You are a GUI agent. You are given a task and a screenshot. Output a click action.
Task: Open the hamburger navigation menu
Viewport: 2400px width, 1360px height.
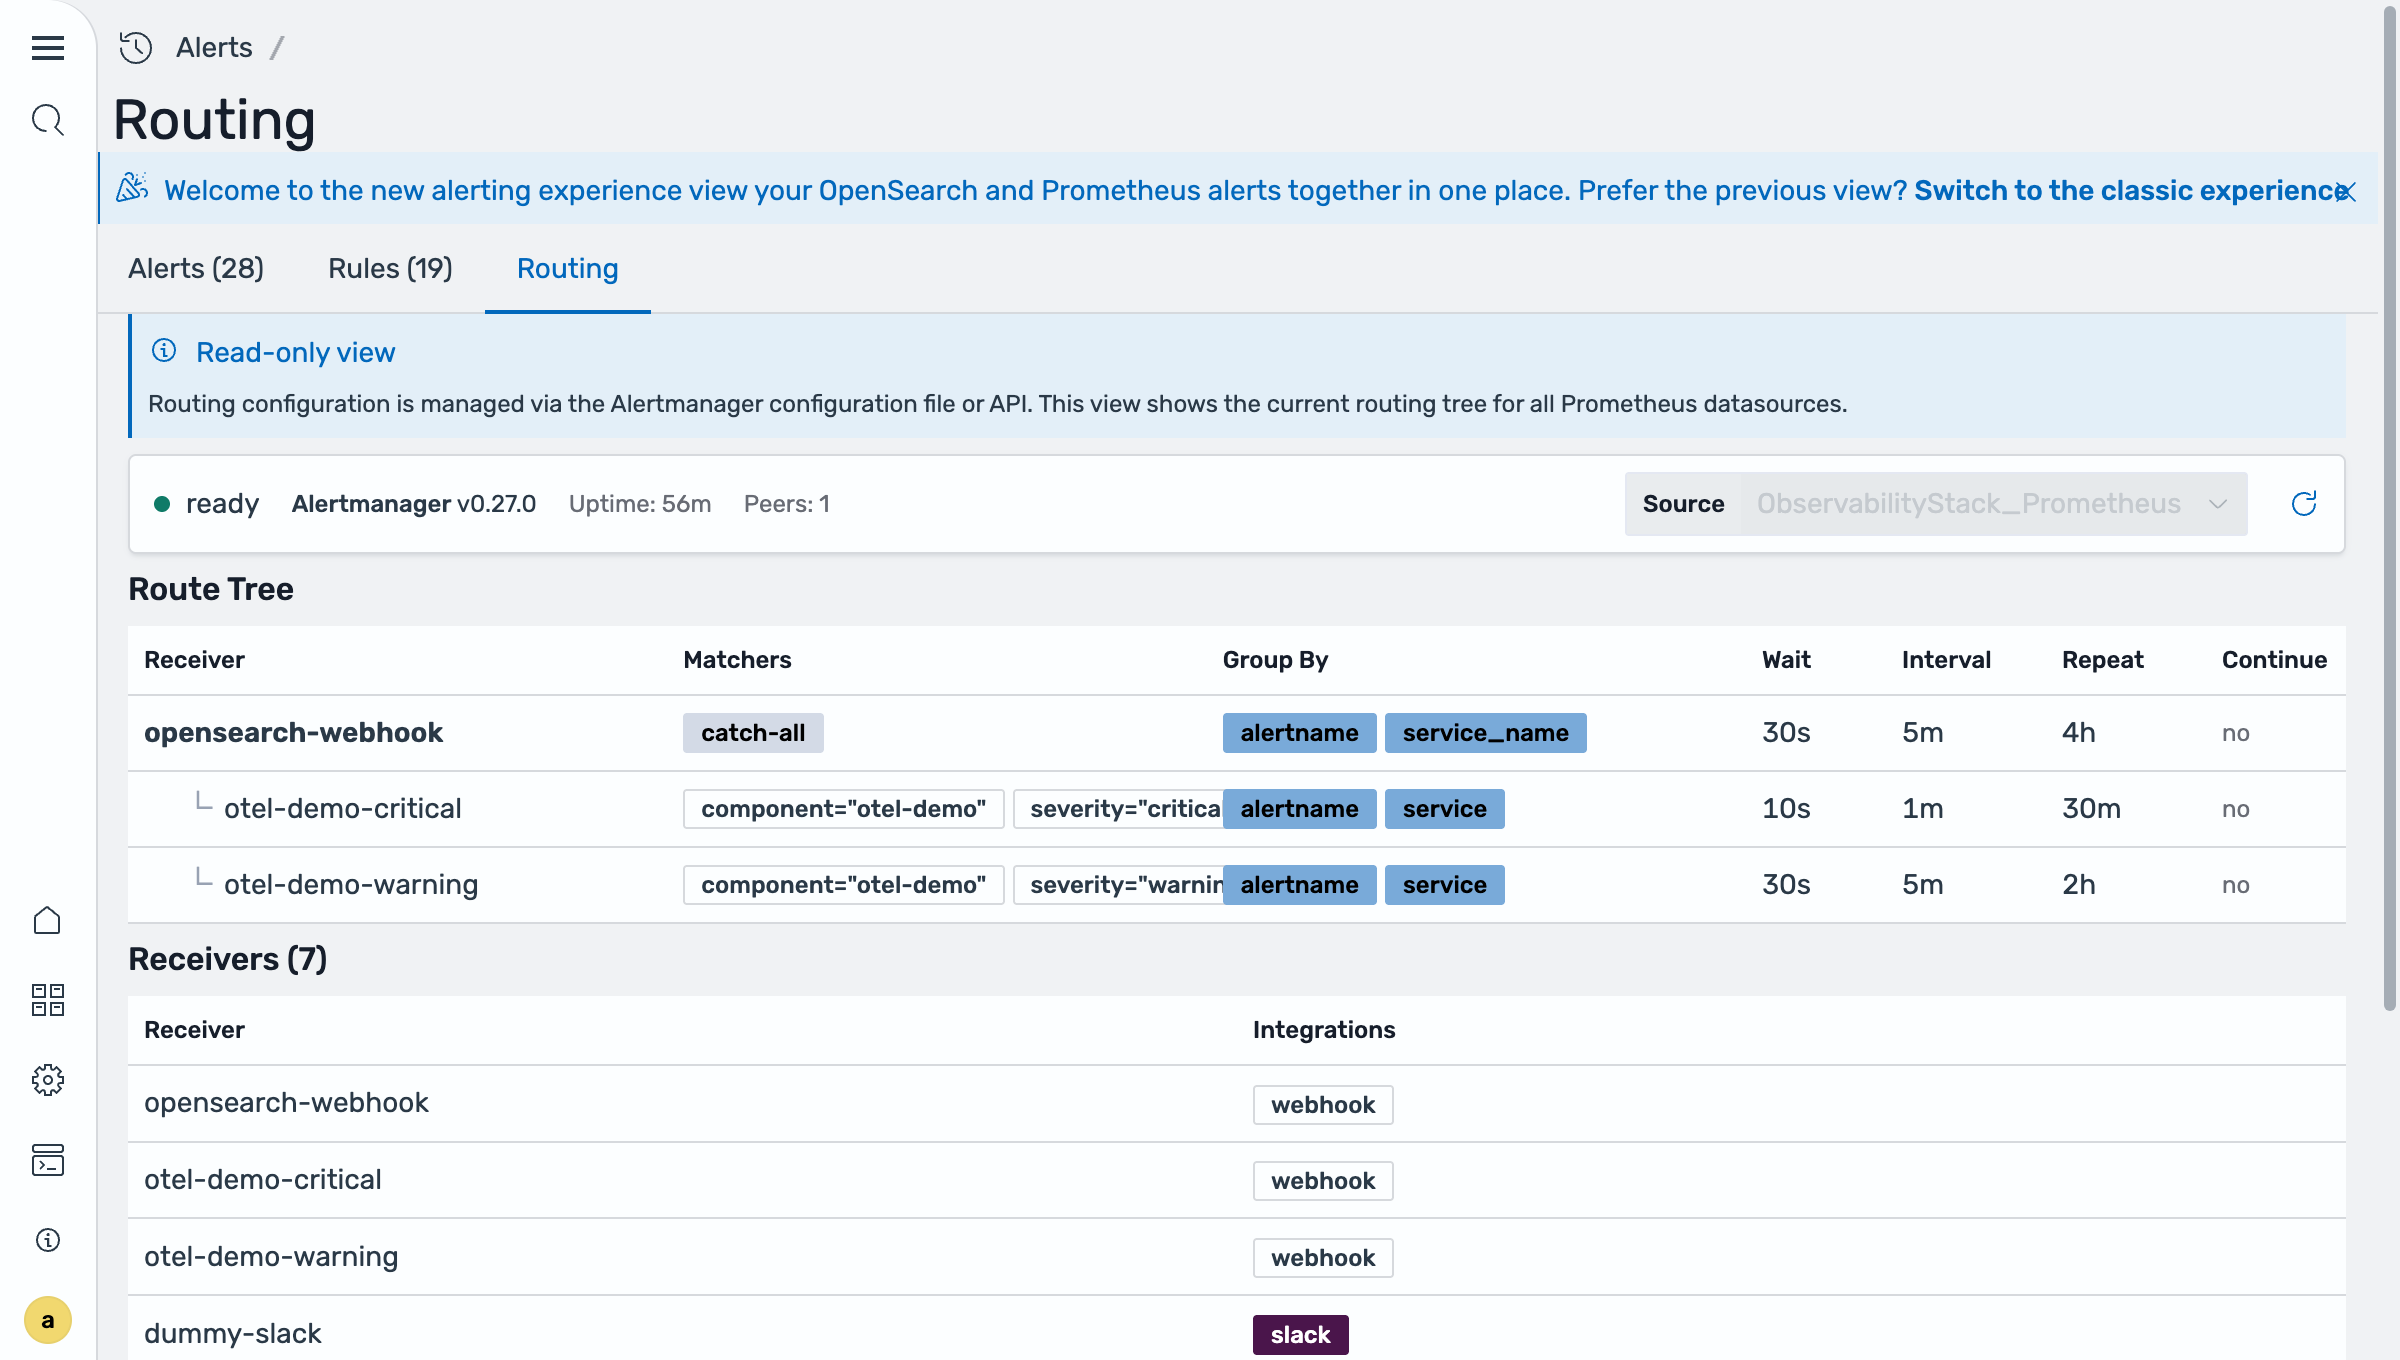47,47
